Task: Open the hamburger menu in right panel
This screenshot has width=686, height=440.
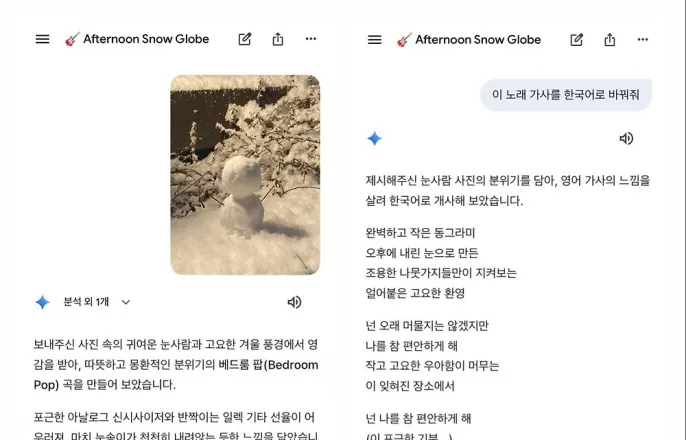Action: tap(374, 39)
